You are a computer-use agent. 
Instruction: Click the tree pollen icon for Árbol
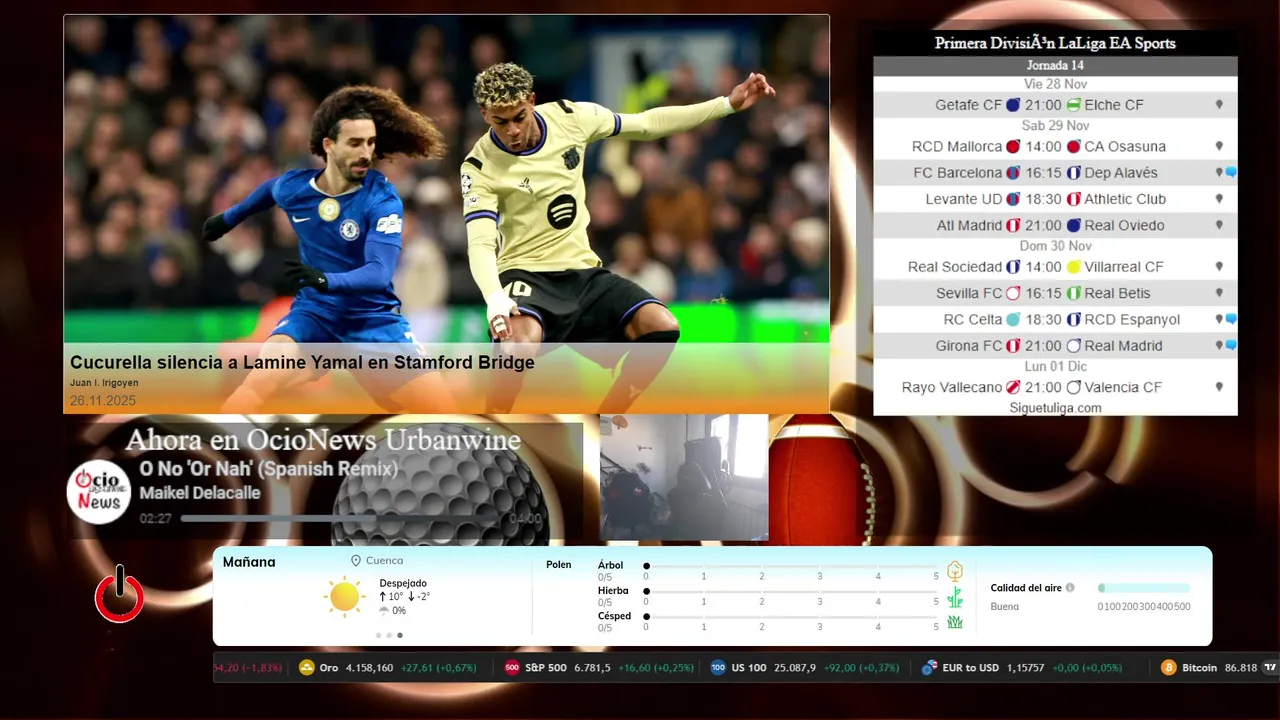coord(955,571)
